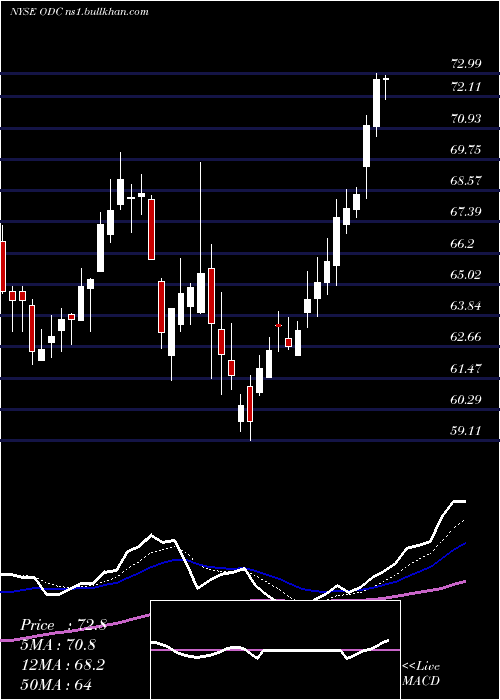500x700 pixels.
Task: Click the 66.2 price axis label
Action: coord(462,244)
